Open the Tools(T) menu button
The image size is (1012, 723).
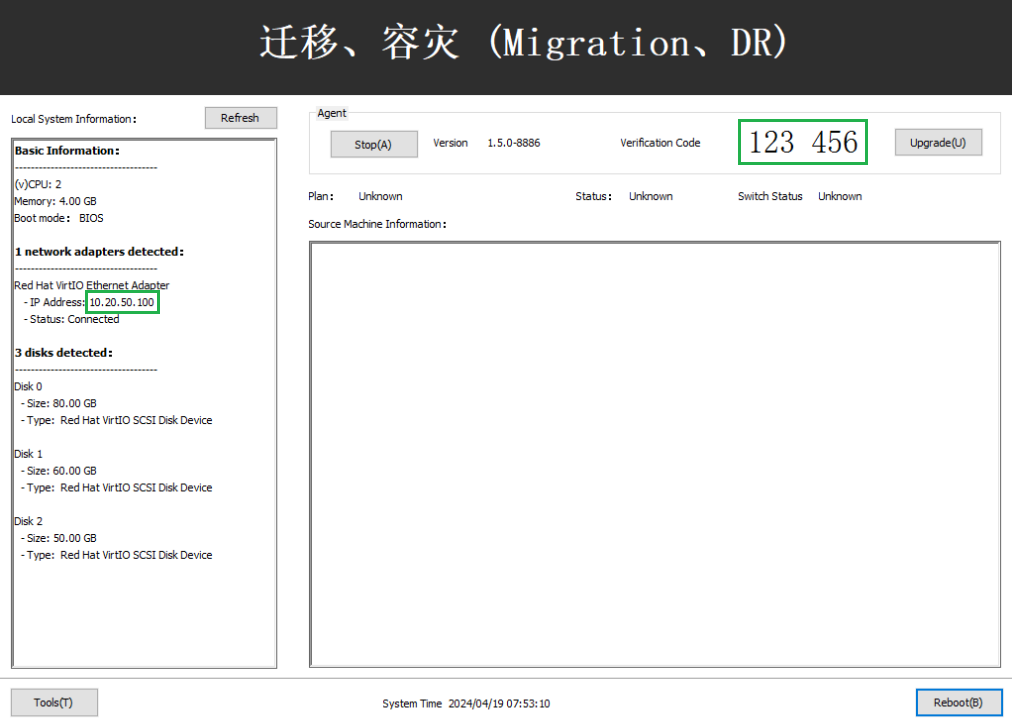coord(54,702)
